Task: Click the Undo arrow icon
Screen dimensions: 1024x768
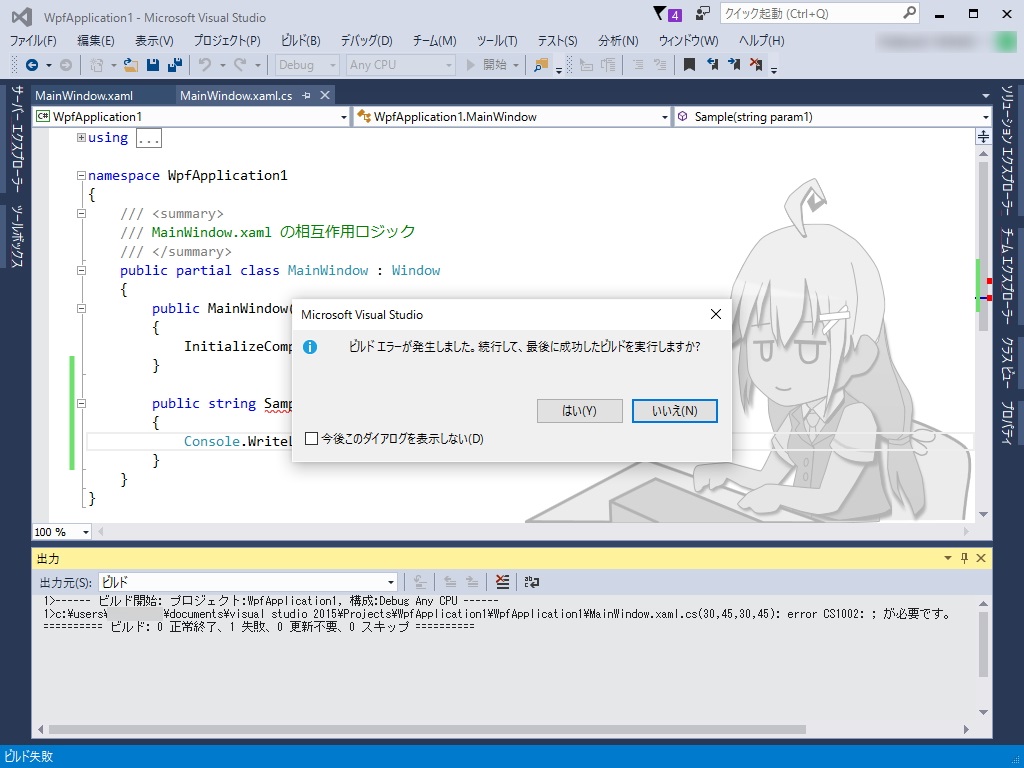Action: [x=205, y=65]
